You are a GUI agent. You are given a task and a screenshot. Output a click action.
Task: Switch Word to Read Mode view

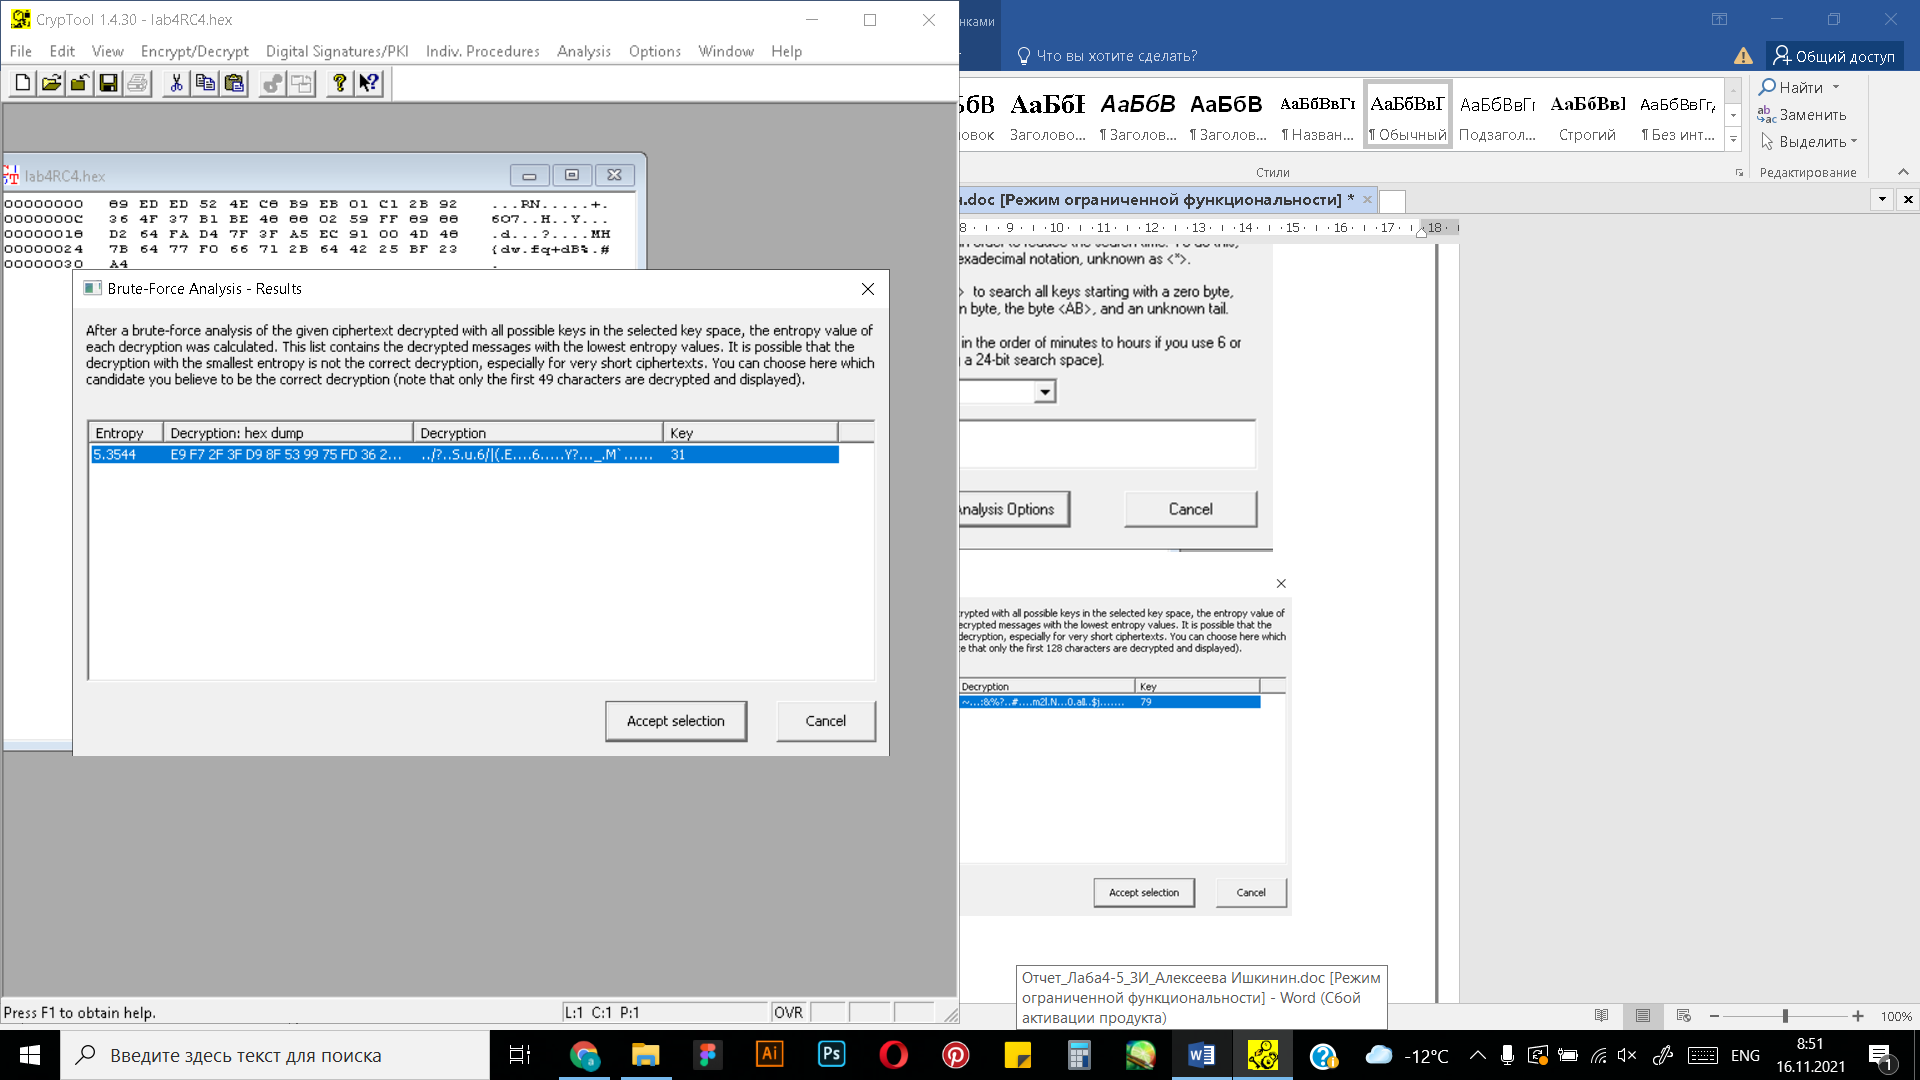1602,1016
